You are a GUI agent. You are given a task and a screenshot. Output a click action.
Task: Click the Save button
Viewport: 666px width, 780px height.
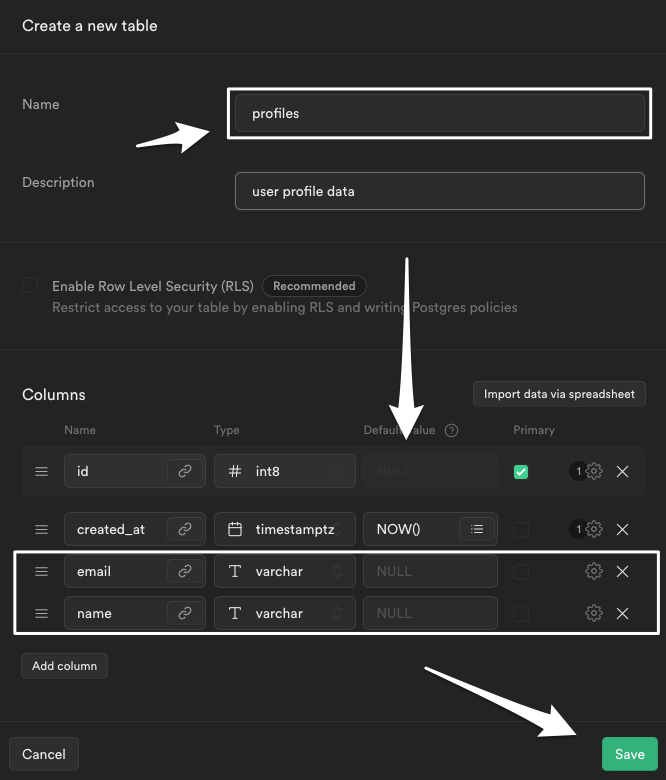[x=629, y=754]
